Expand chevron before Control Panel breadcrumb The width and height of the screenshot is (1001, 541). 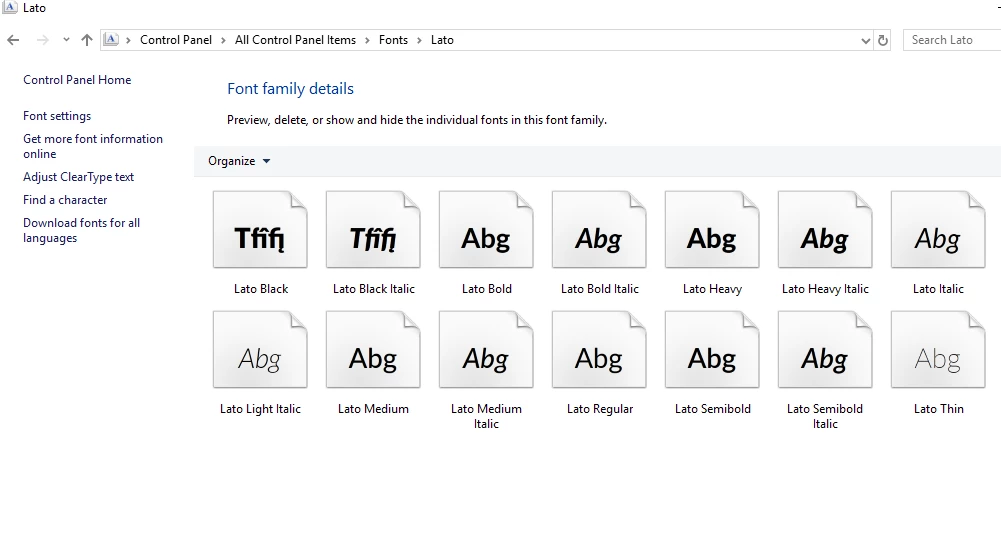point(128,40)
